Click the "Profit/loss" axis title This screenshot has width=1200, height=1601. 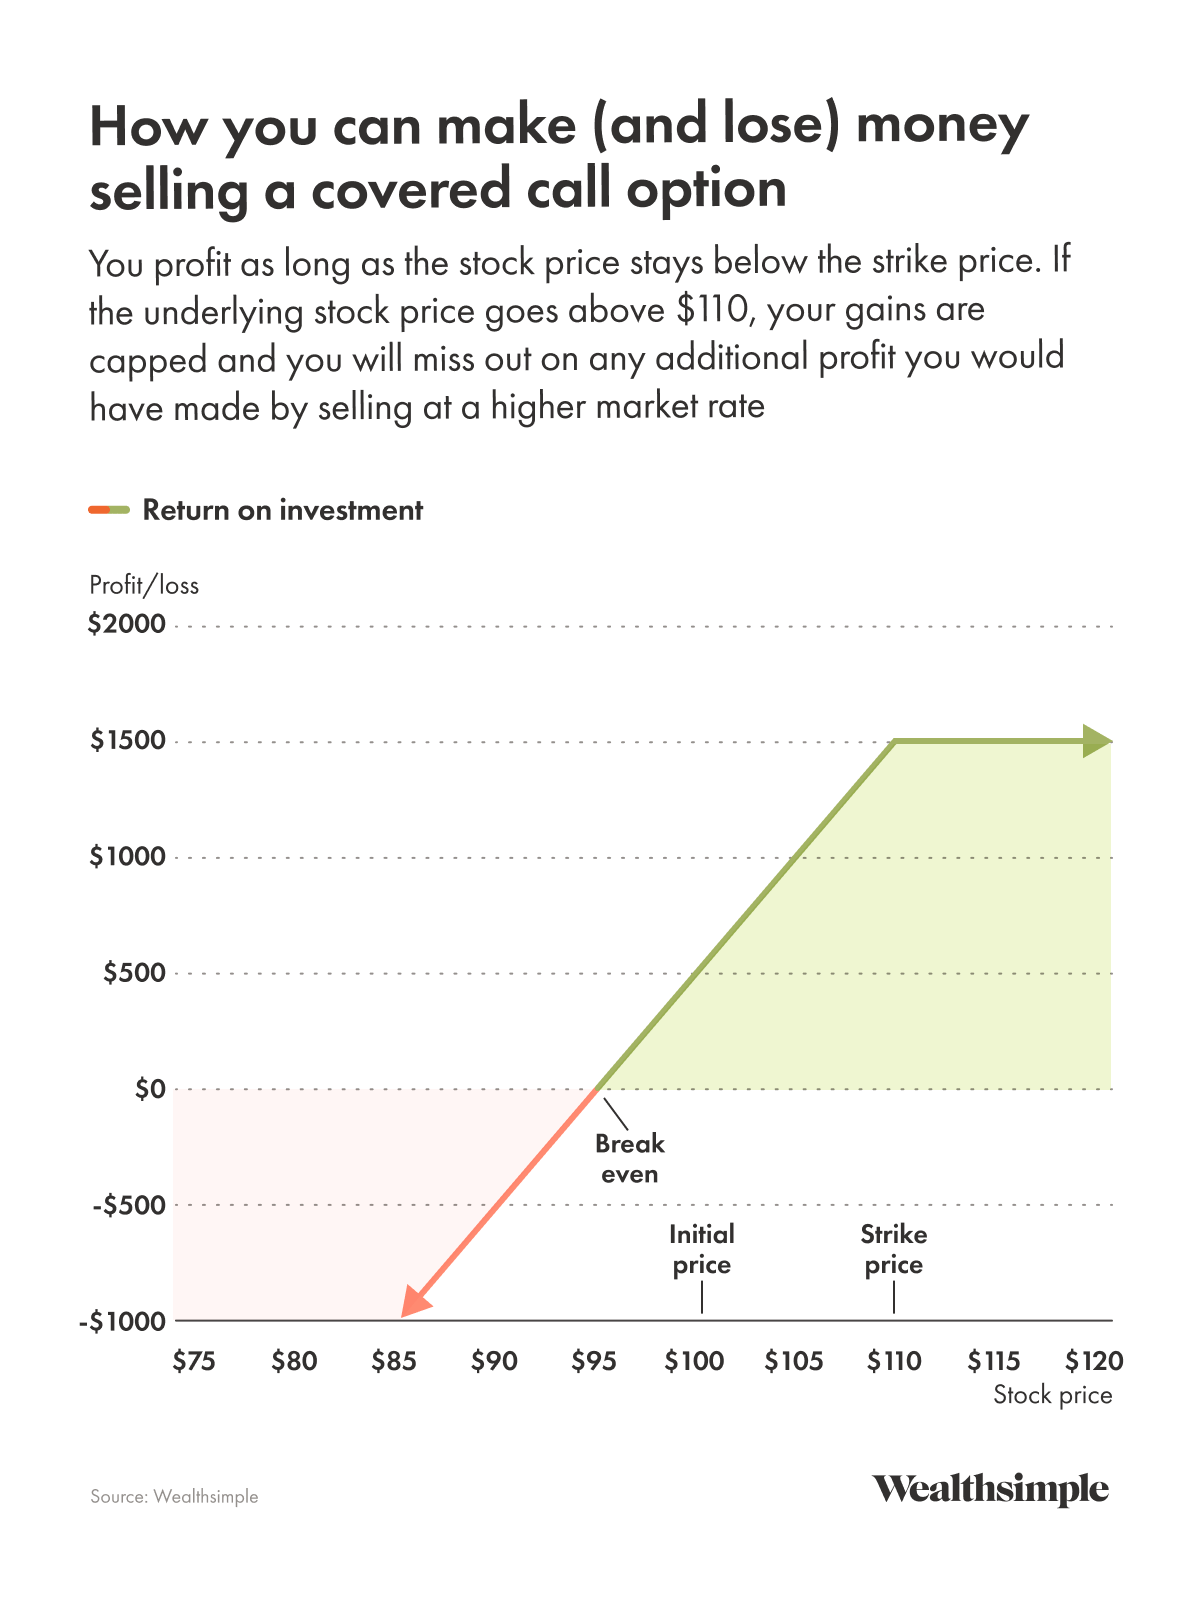pyautogui.click(x=144, y=585)
